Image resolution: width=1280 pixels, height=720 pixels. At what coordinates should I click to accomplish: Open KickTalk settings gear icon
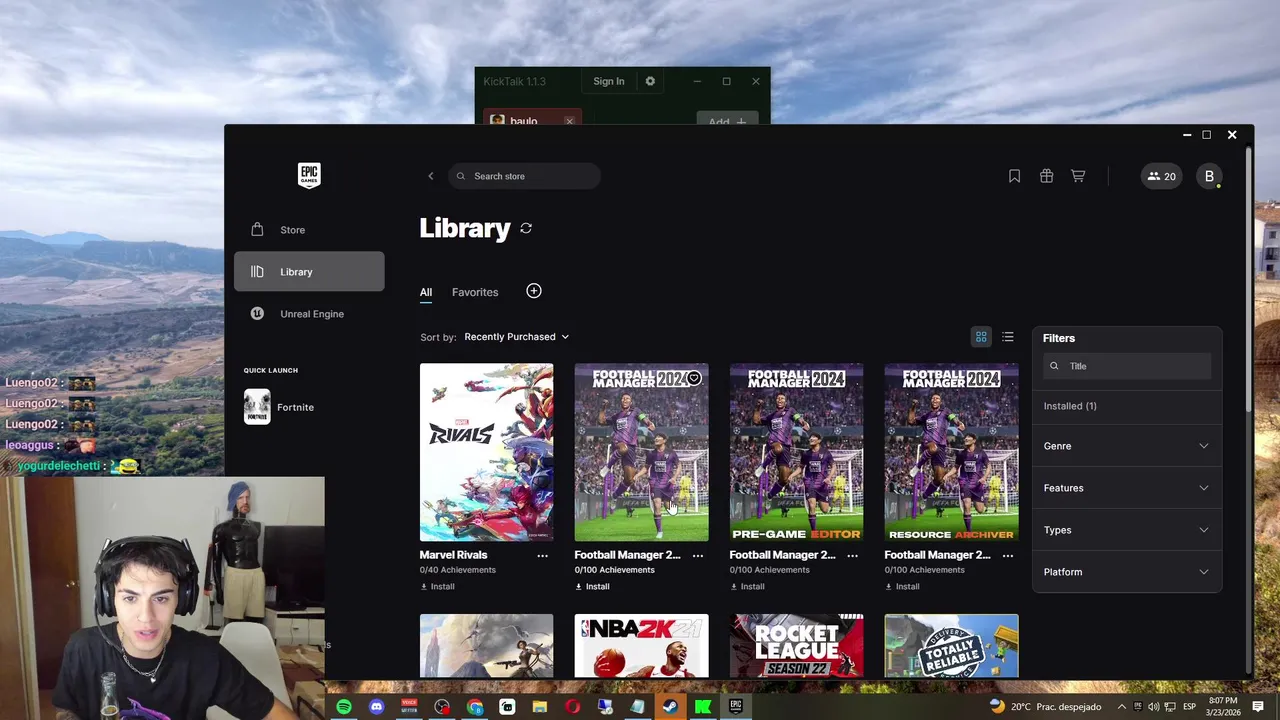click(650, 81)
